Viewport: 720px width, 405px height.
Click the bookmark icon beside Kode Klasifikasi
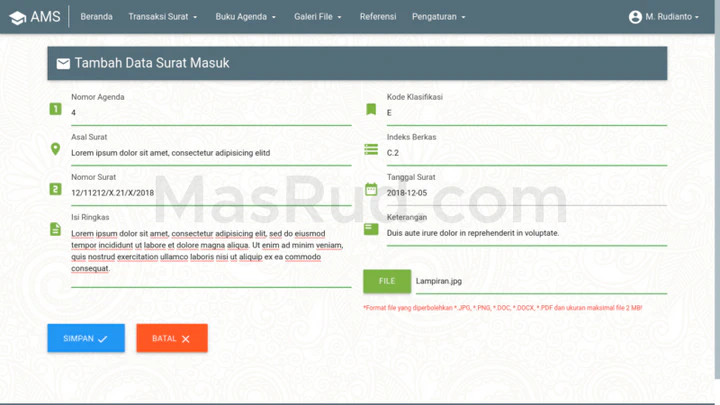coord(371,109)
